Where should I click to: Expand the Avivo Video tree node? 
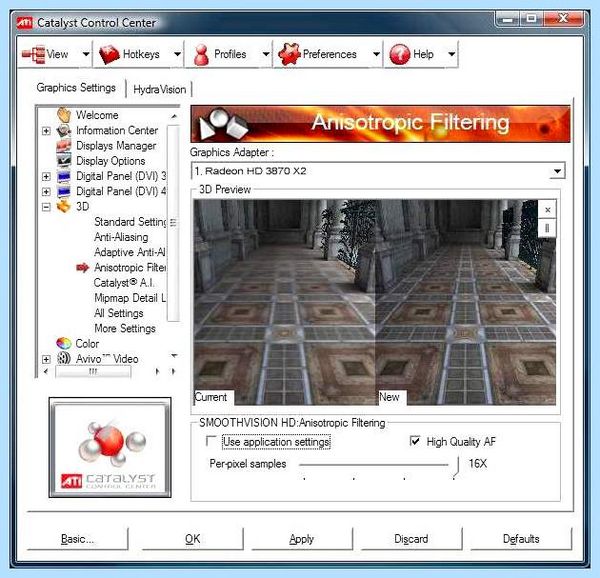coord(46,359)
